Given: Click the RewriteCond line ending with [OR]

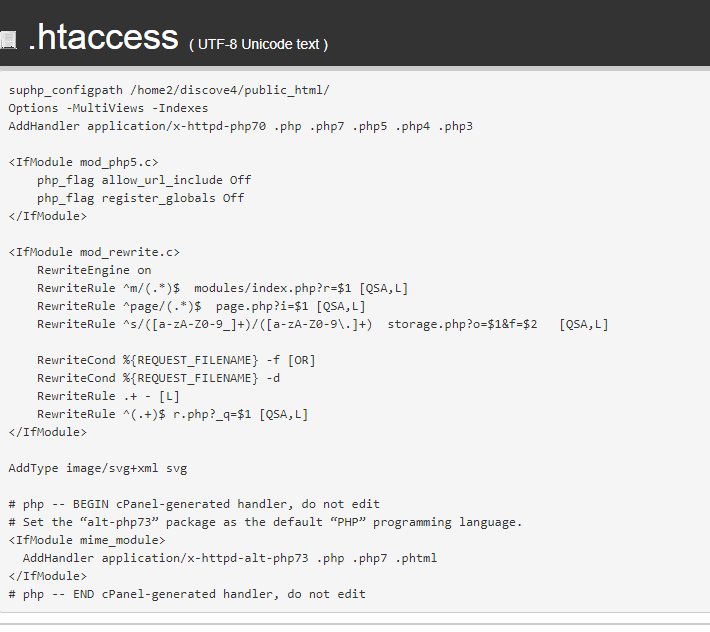Looking at the screenshot, I should 176,360.
